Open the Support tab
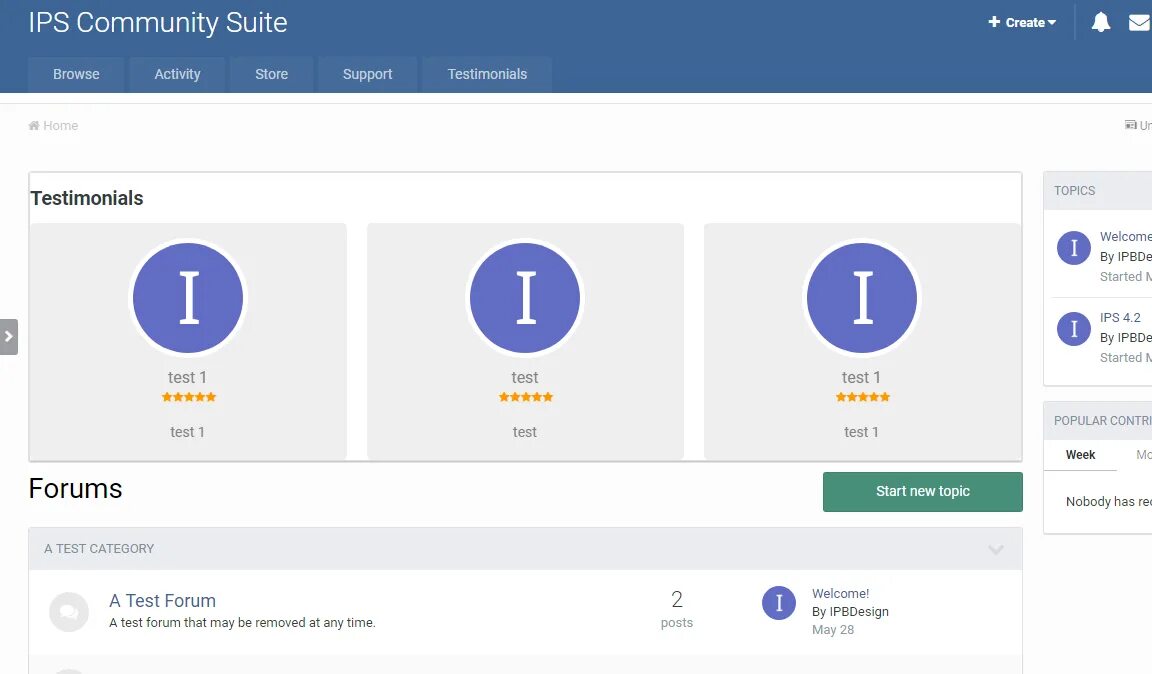The width and height of the screenshot is (1152, 674). pos(367,74)
